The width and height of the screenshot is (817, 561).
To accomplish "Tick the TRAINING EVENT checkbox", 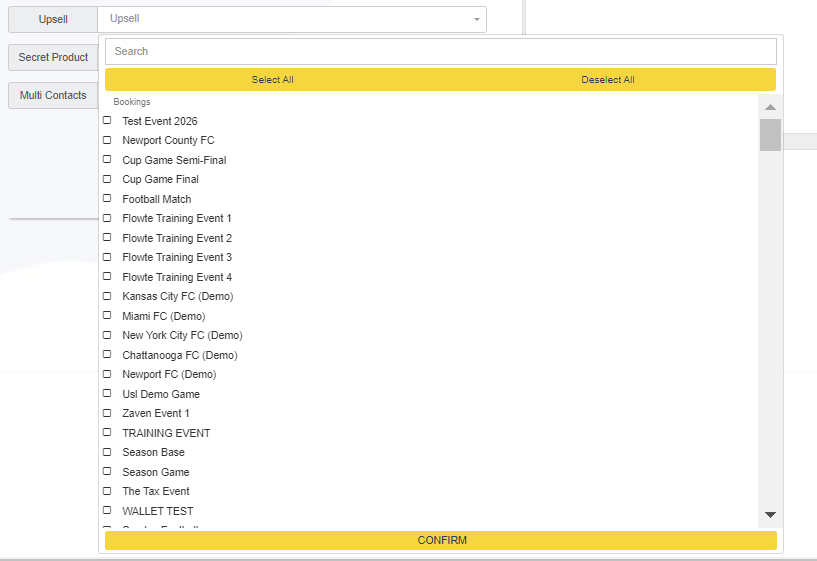I will (x=107, y=432).
